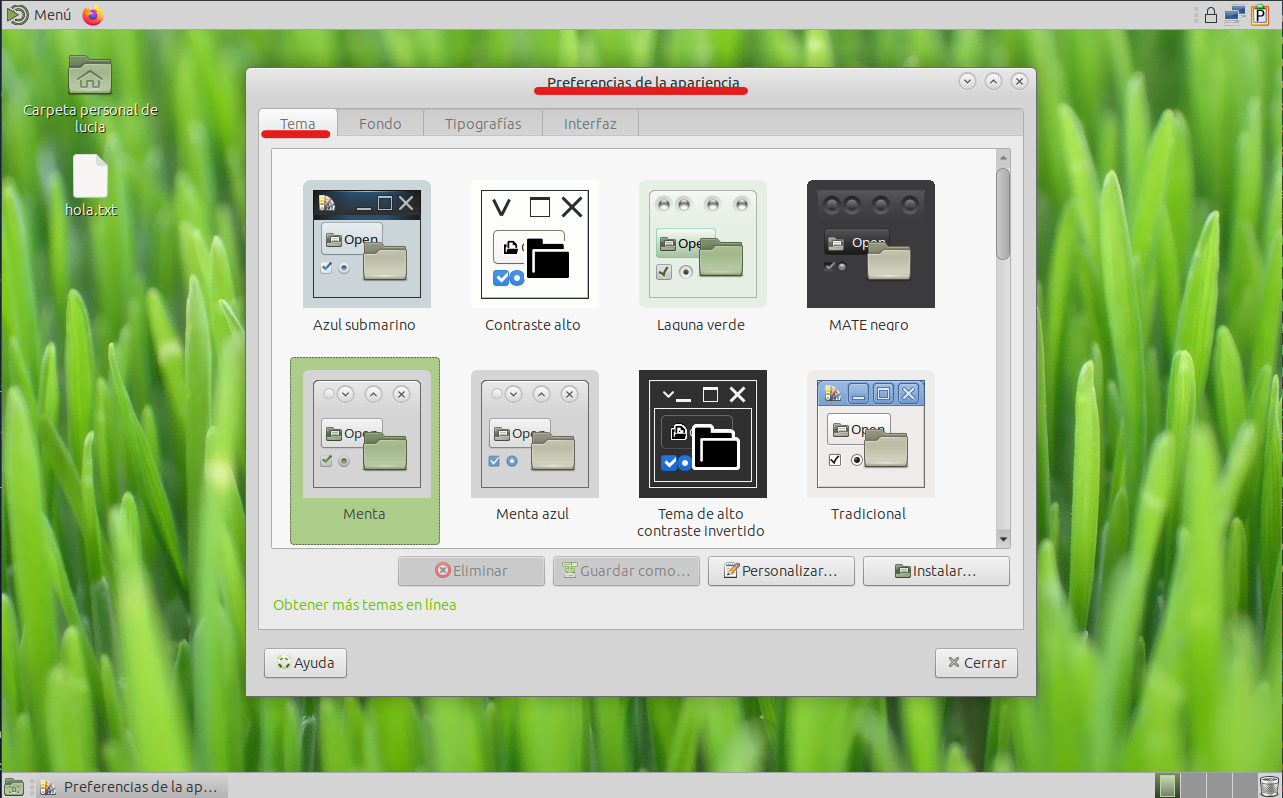The image size is (1283, 798).
Task: Apply the MATE negro theme
Action: (870, 244)
